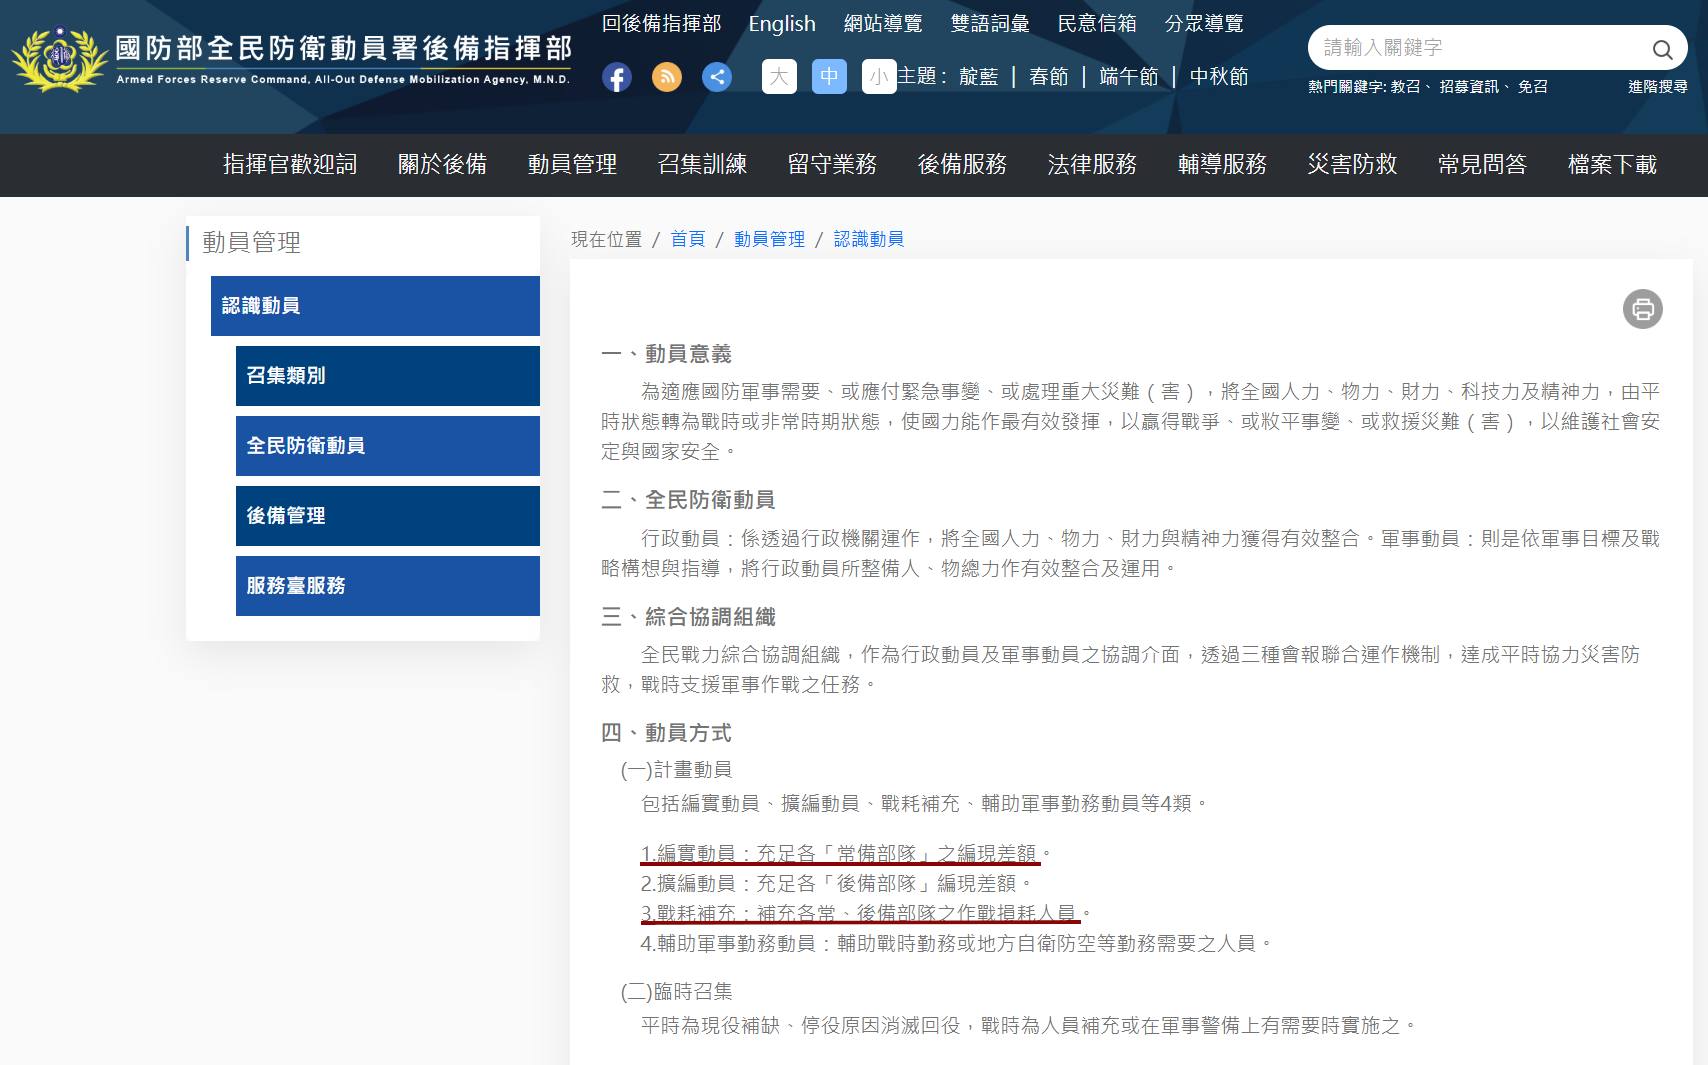Switch to the English site

[x=782, y=24]
